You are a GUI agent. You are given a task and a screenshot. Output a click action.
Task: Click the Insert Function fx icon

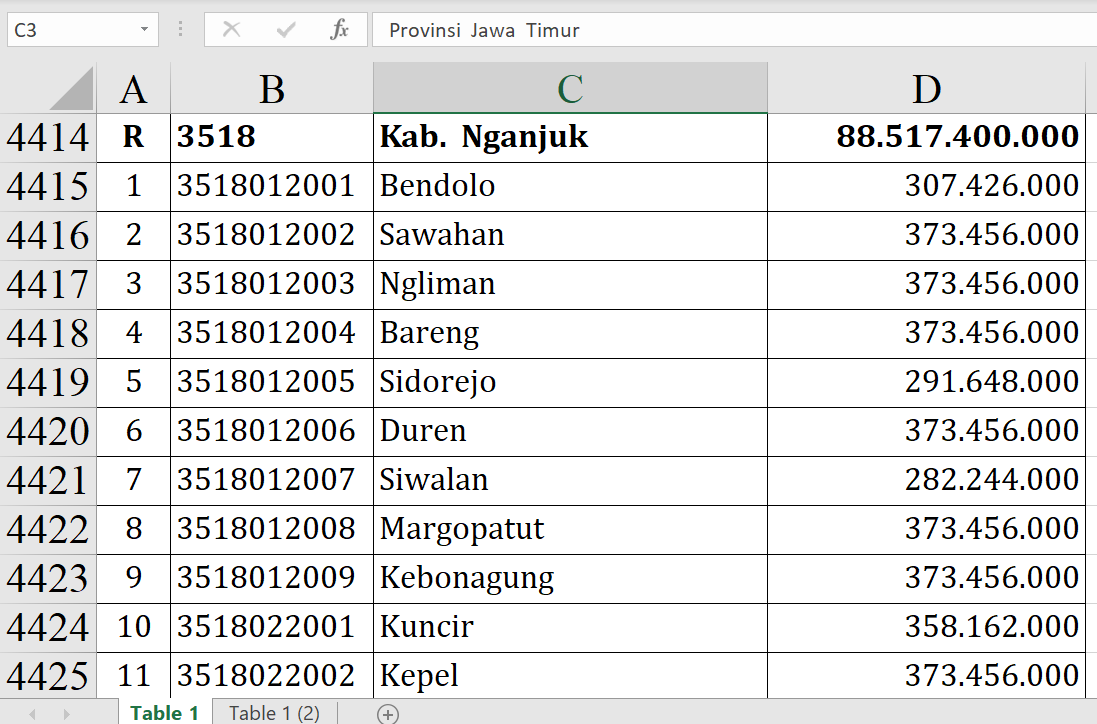(340, 30)
